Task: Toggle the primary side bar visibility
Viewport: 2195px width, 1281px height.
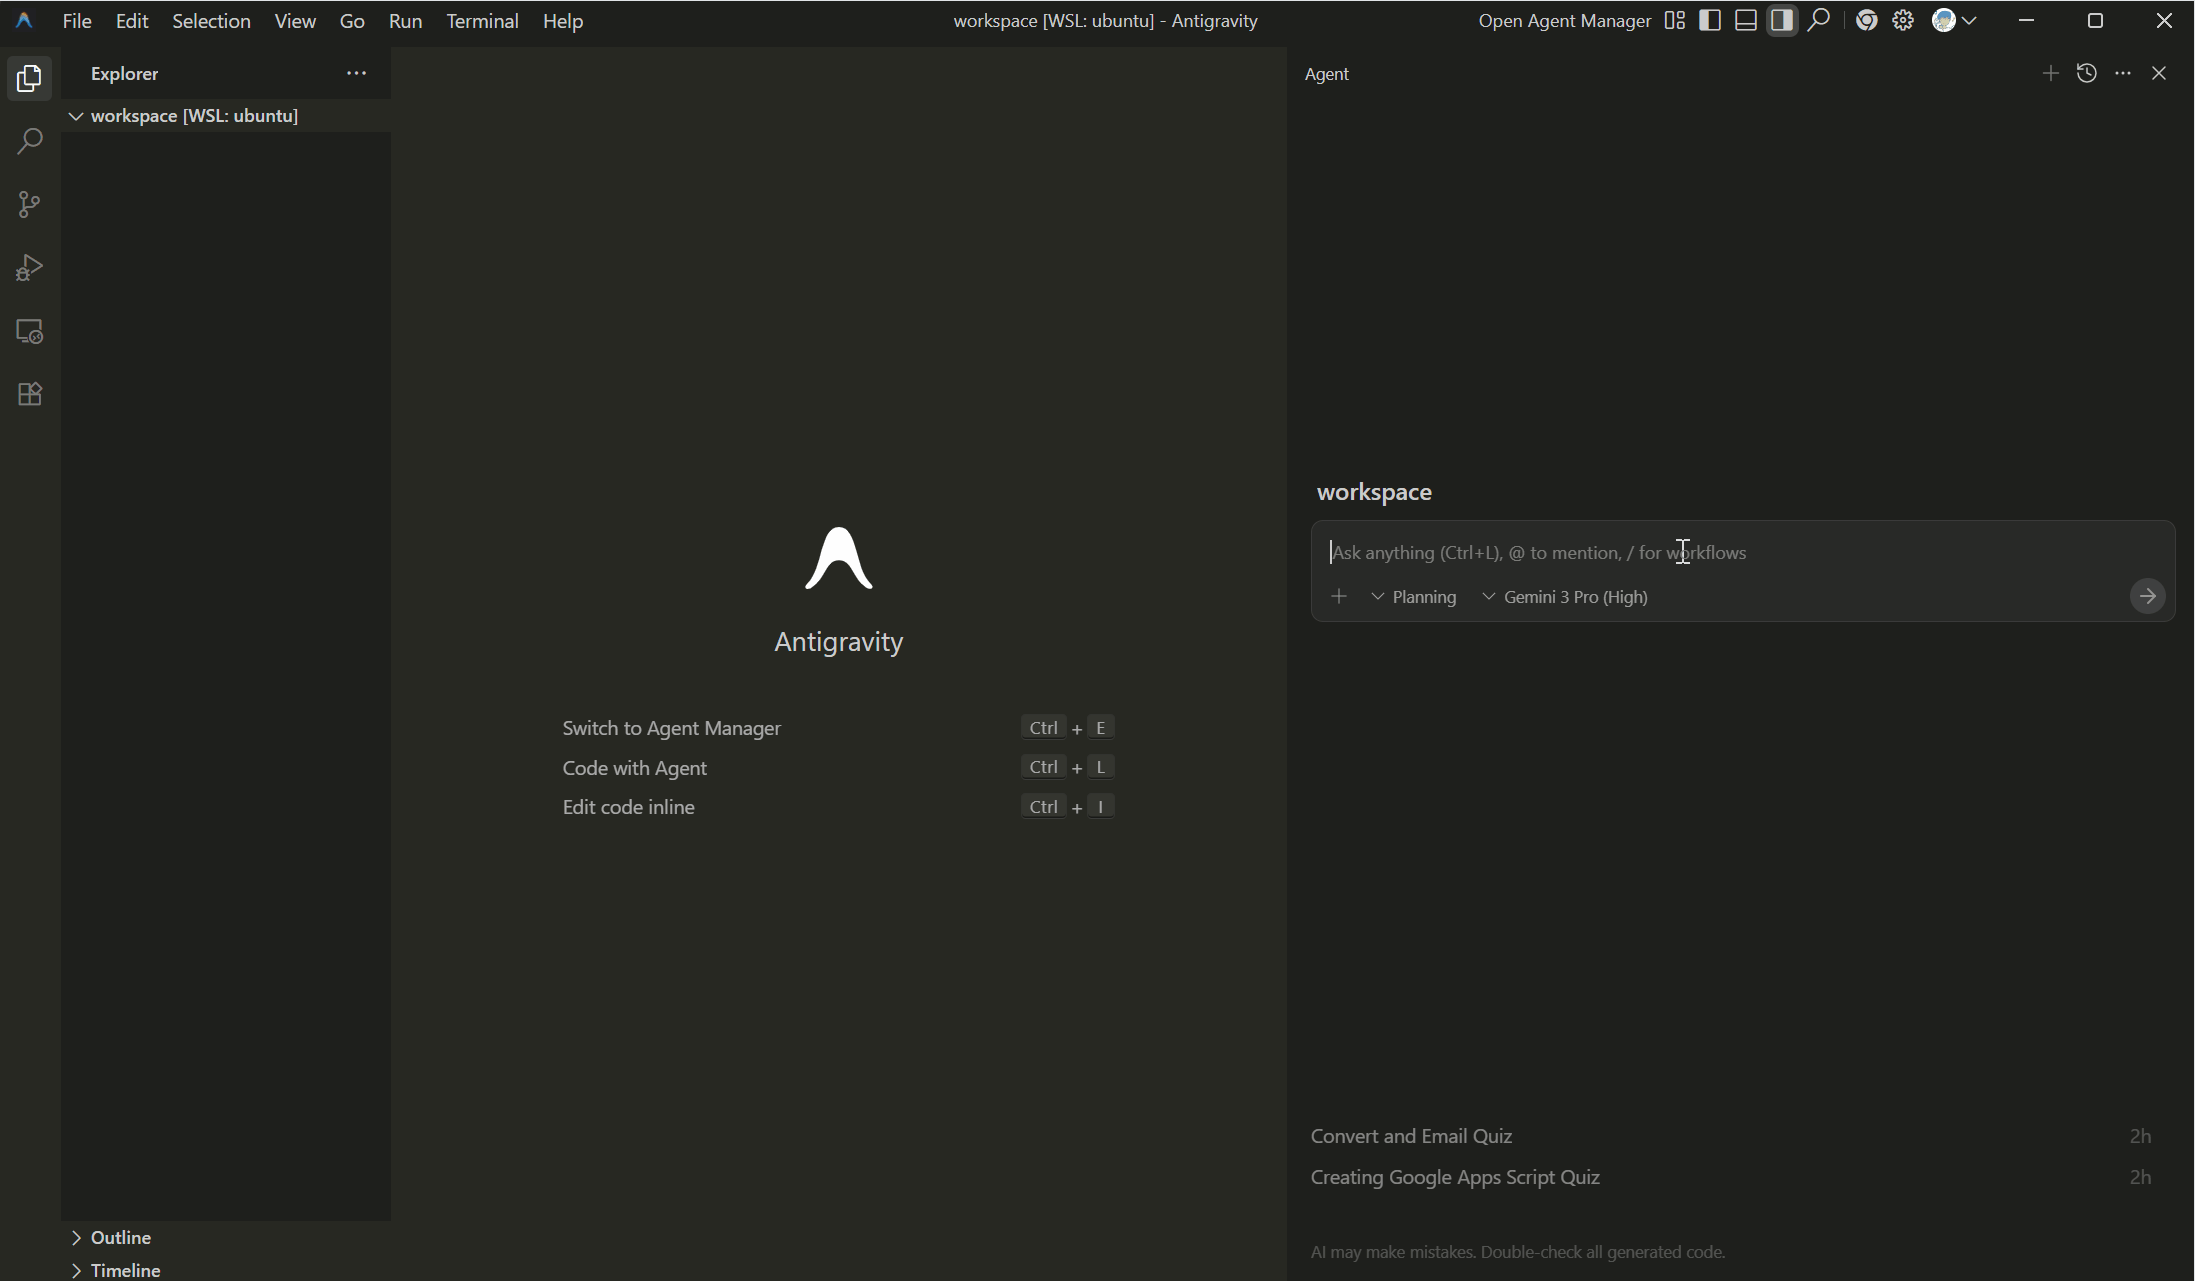Action: pos(1710,21)
